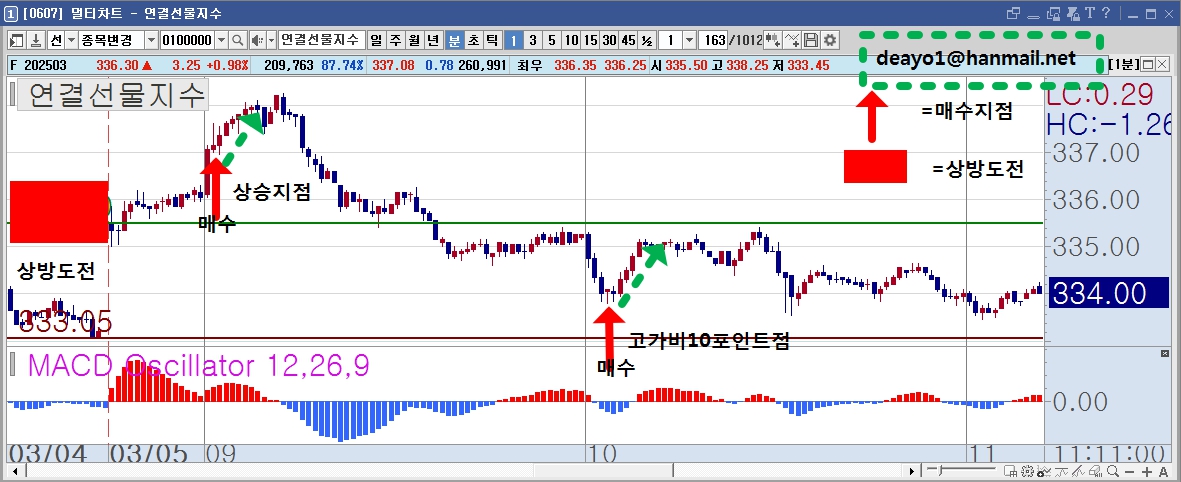Viewport: 1181px width, 482px height.
Task: Click the underscore bar icon in title bar
Action: pos(1033,17)
